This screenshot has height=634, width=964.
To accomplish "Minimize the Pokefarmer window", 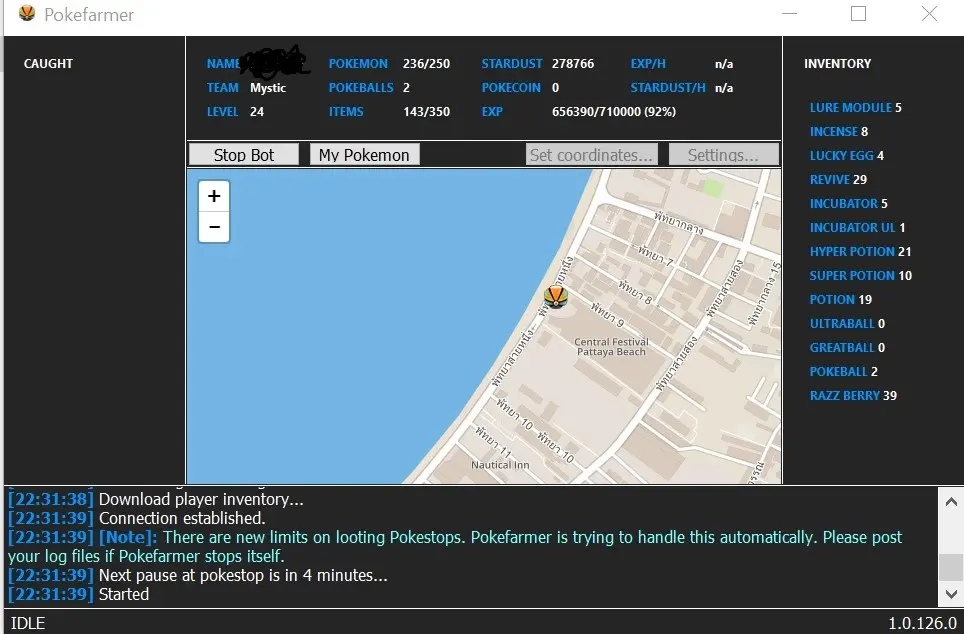I will pyautogui.click(x=789, y=14).
